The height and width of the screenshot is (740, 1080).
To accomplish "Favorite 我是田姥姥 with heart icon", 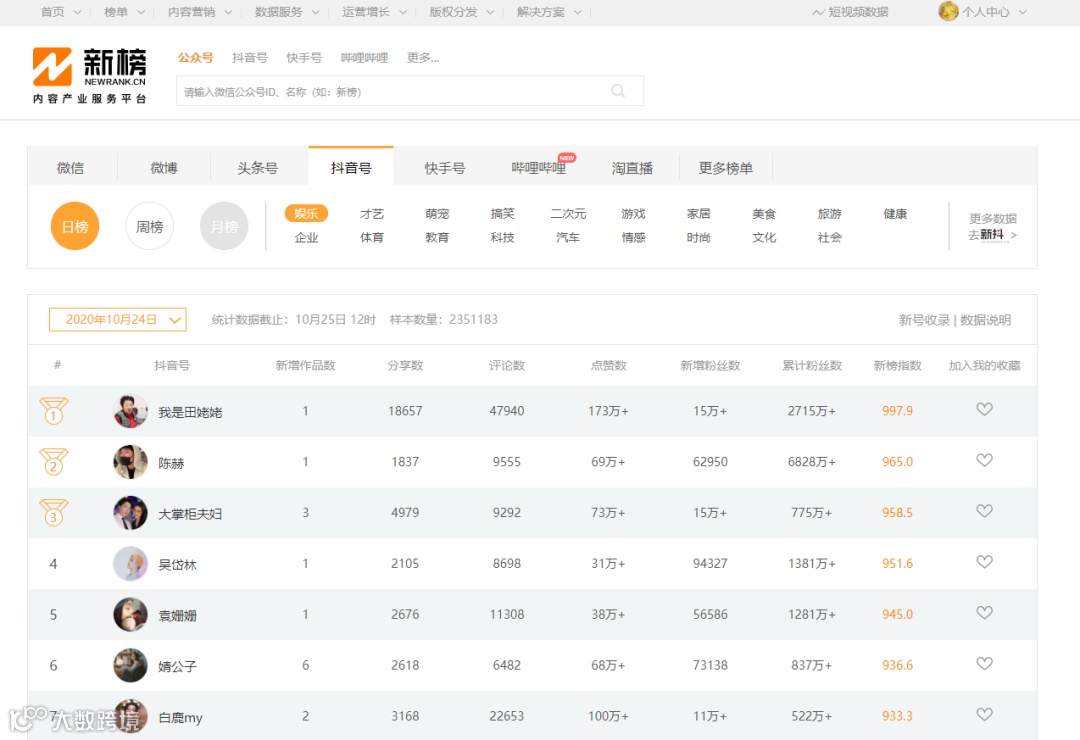I will pyautogui.click(x=984, y=409).
